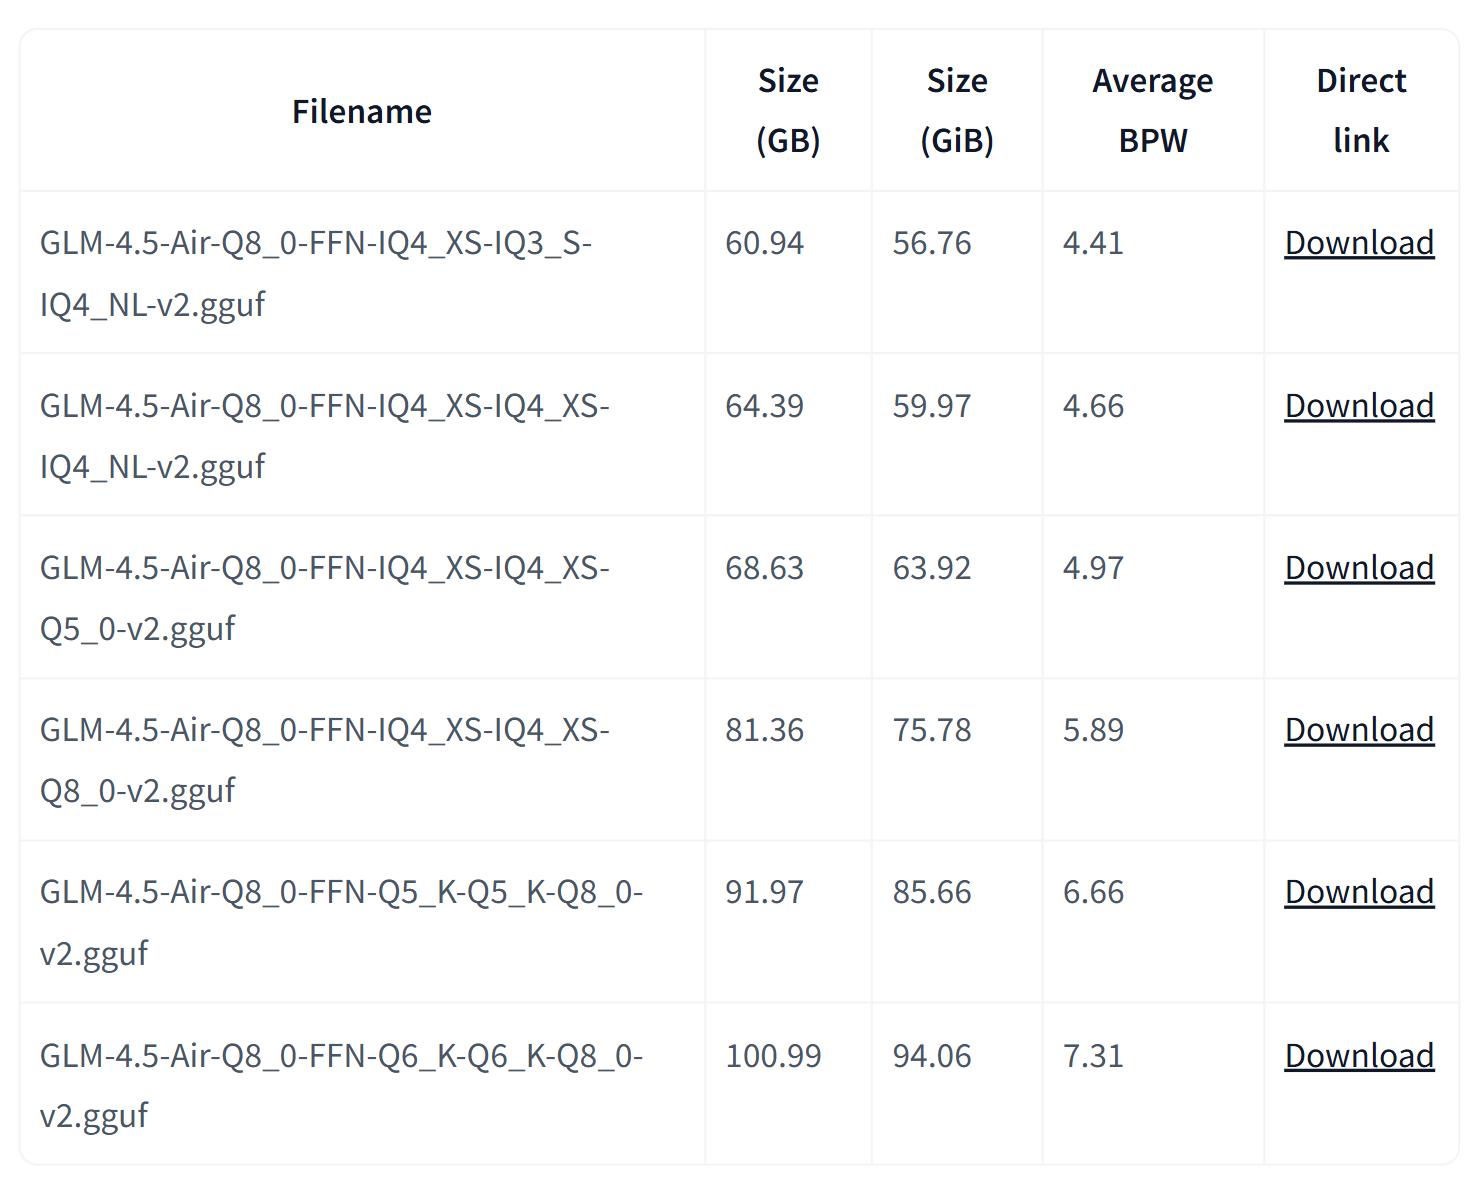The height and width of the screenshot is (1186, 1480).
Task: Select the IQ4_XS-IQ3_S-IQ4_NL-v2.gguf filename
Action: 316,273
